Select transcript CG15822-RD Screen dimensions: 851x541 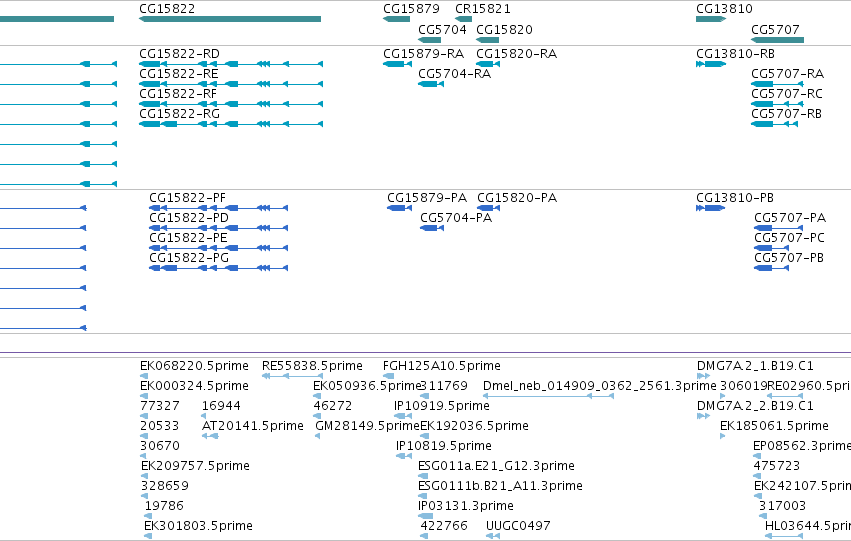(231, 64)
